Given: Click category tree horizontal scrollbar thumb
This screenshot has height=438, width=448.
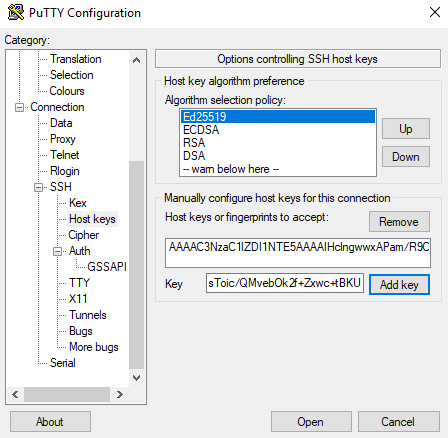Looking at the screenshot, I should (x=67, y=395).
